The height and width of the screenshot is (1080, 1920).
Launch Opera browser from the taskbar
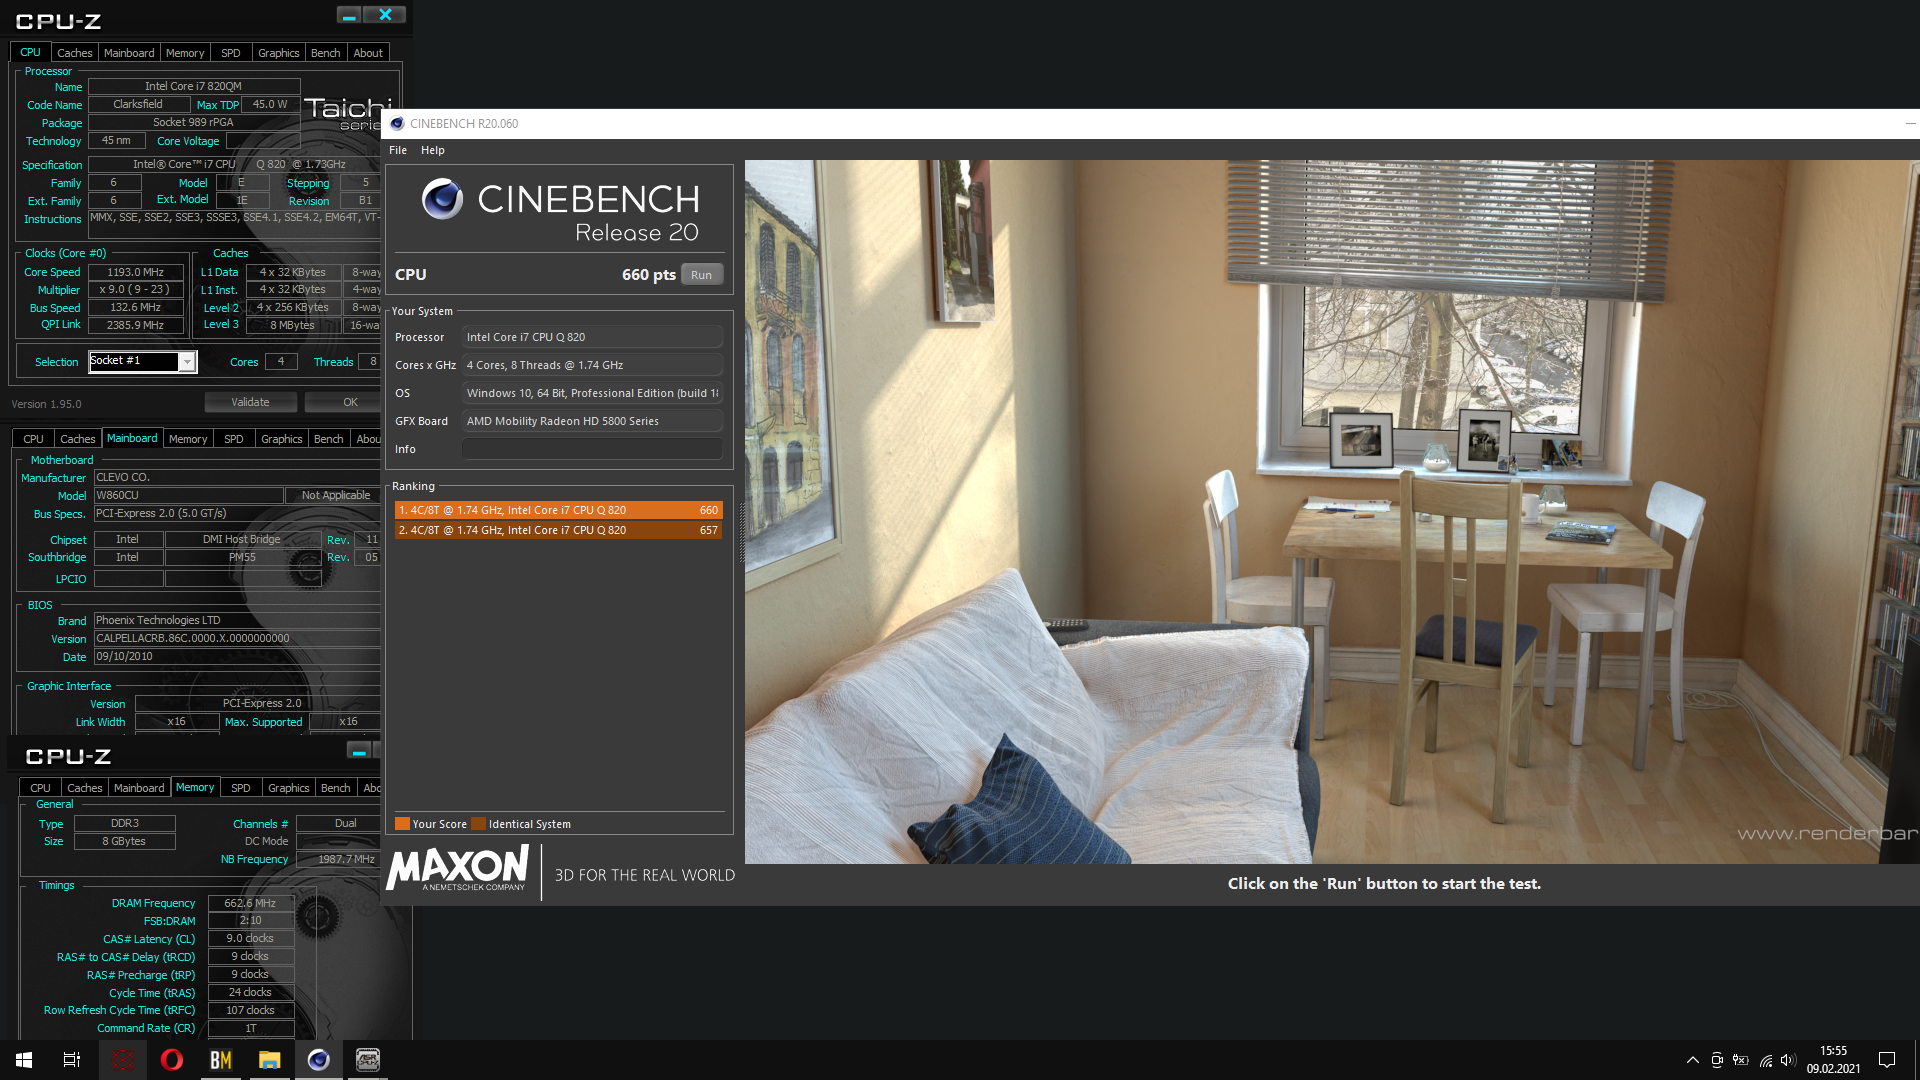coord(171,1060)
